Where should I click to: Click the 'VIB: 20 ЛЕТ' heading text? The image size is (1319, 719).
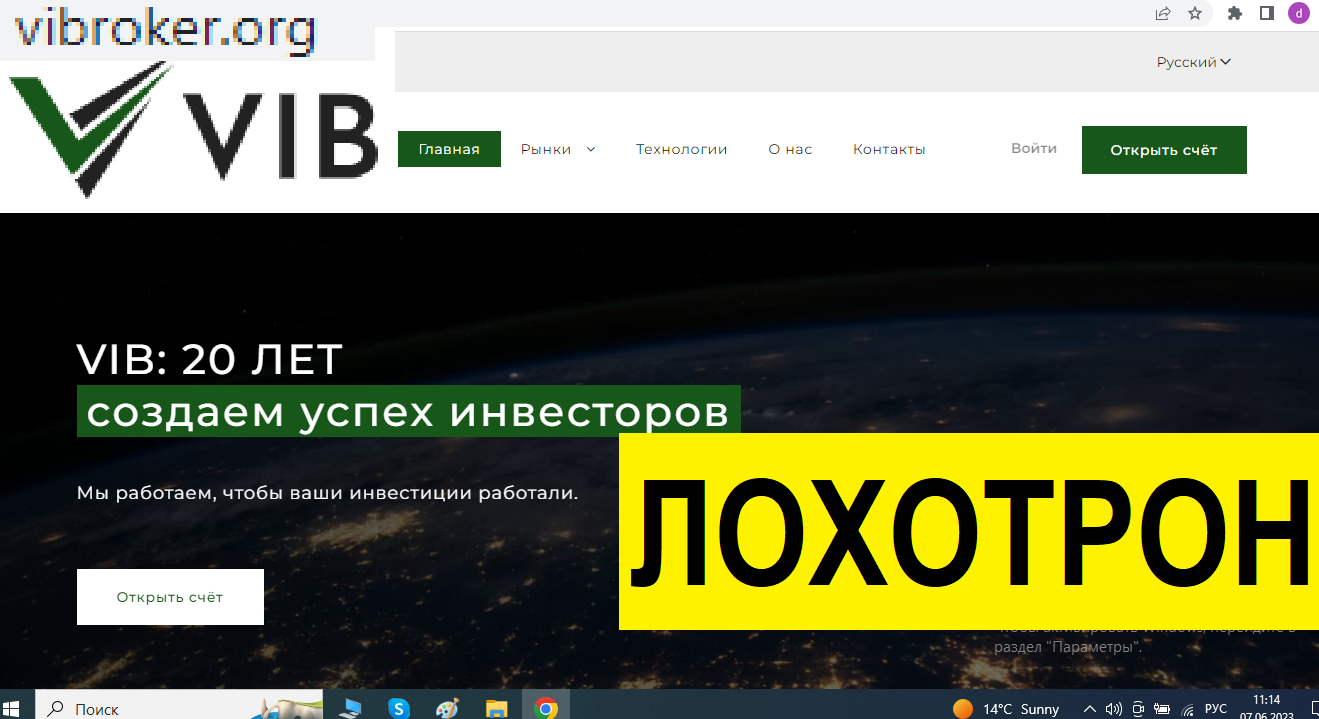click(x=210, y=360)
